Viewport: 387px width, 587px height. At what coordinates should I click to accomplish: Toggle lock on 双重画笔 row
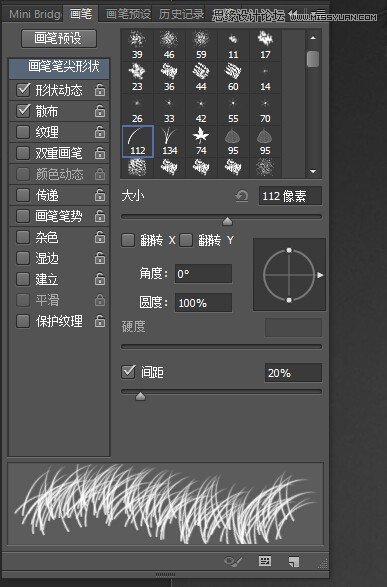(100, 153)
